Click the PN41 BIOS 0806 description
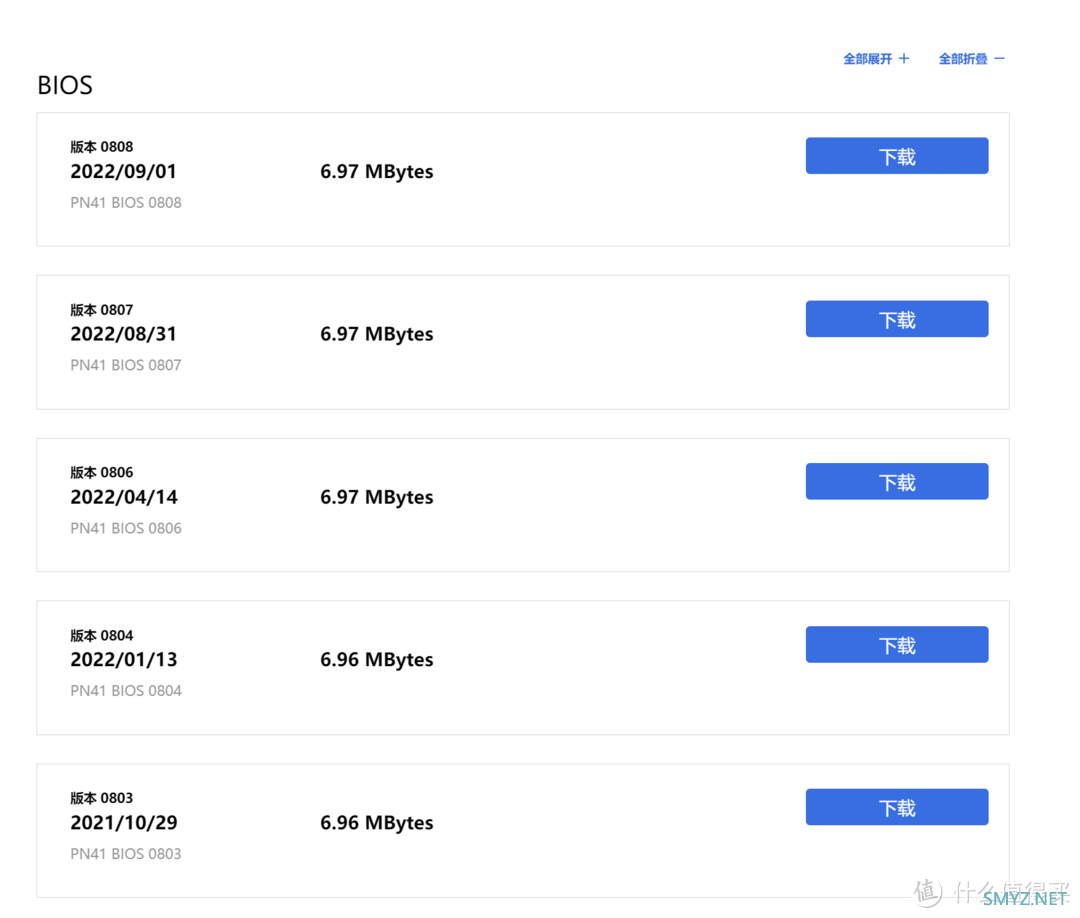 pyautogui.click(x=126, y=528)
